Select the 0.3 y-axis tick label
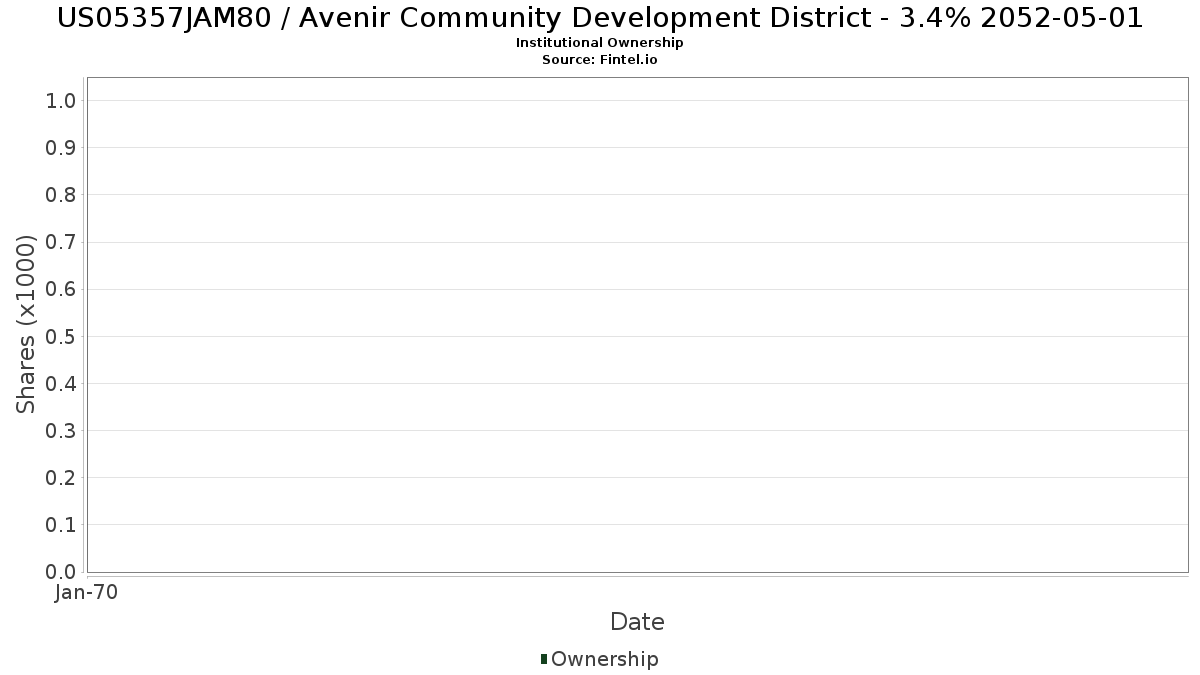This screenshot has width=1200, height=675. pyautogui.click(x=61, y=431)
